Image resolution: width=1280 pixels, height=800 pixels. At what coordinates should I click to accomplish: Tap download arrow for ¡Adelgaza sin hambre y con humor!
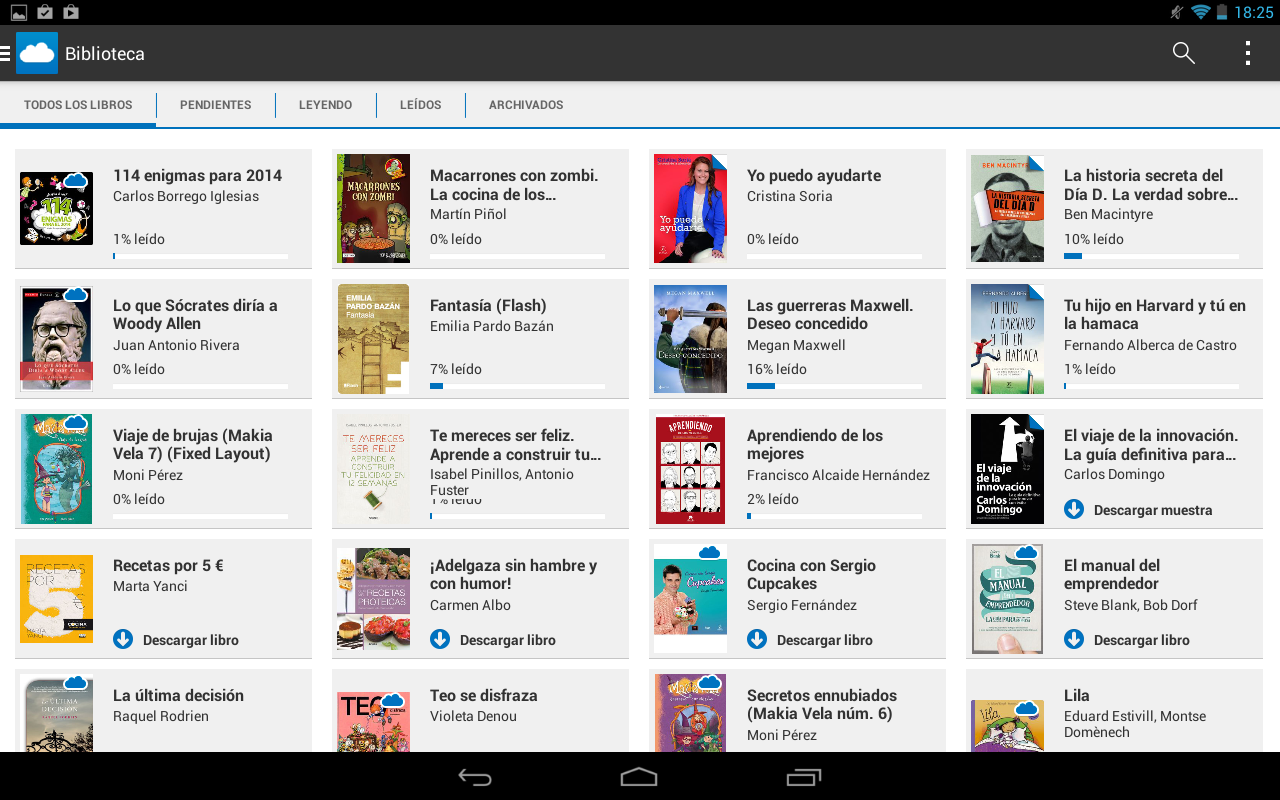pyautogui.click(x=440, y=639)
